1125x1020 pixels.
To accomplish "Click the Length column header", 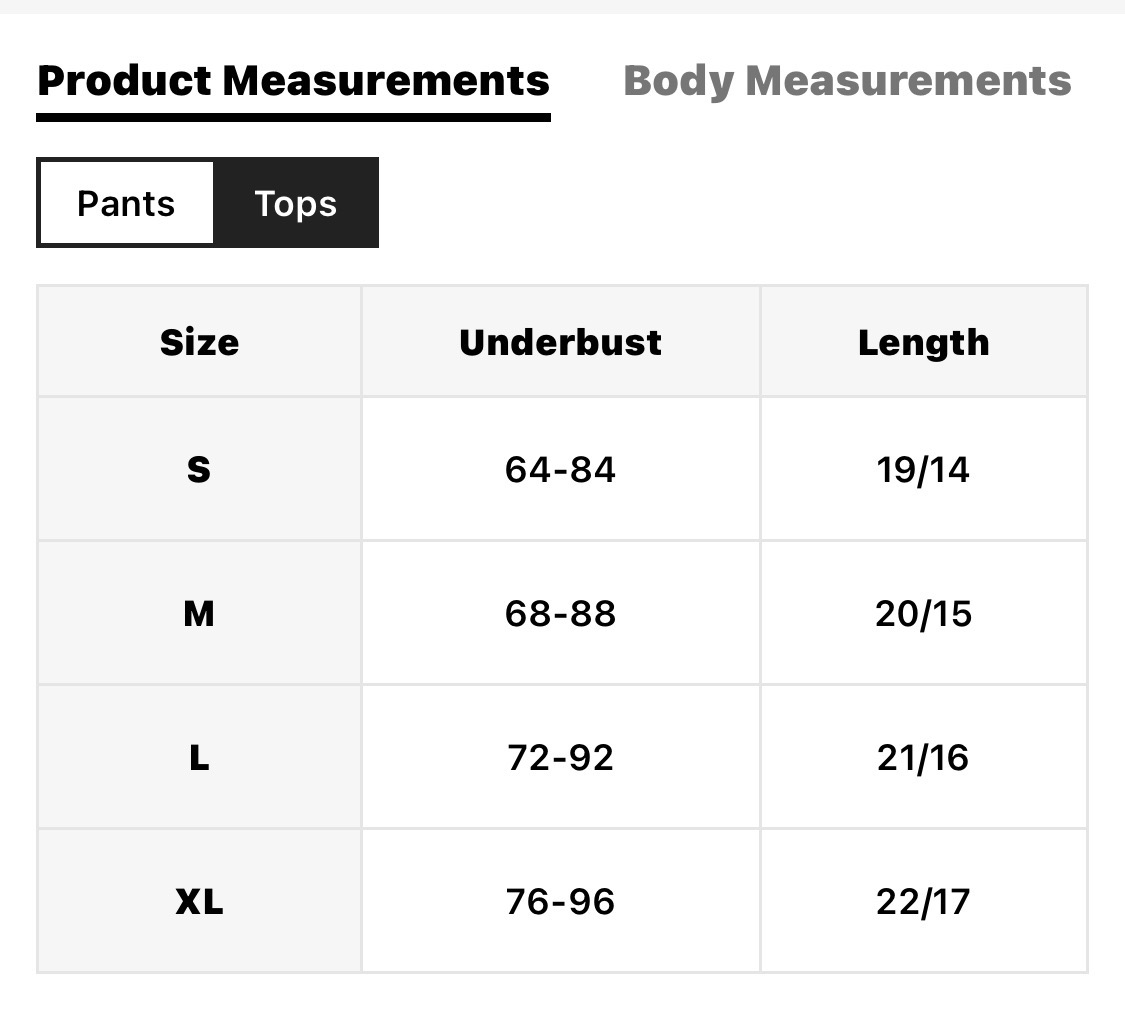I will (923, 342).
